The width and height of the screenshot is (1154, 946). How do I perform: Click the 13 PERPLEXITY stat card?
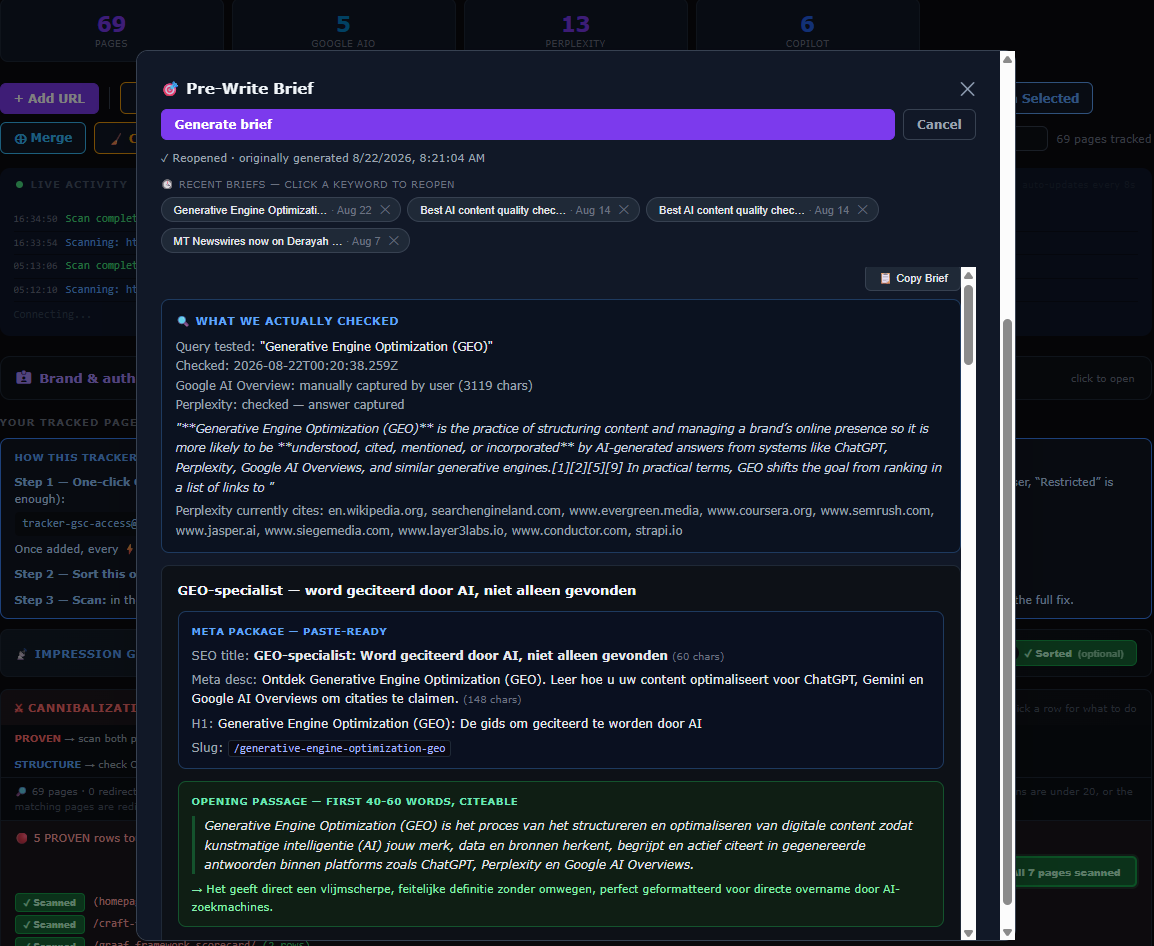[x=576, y=30]
